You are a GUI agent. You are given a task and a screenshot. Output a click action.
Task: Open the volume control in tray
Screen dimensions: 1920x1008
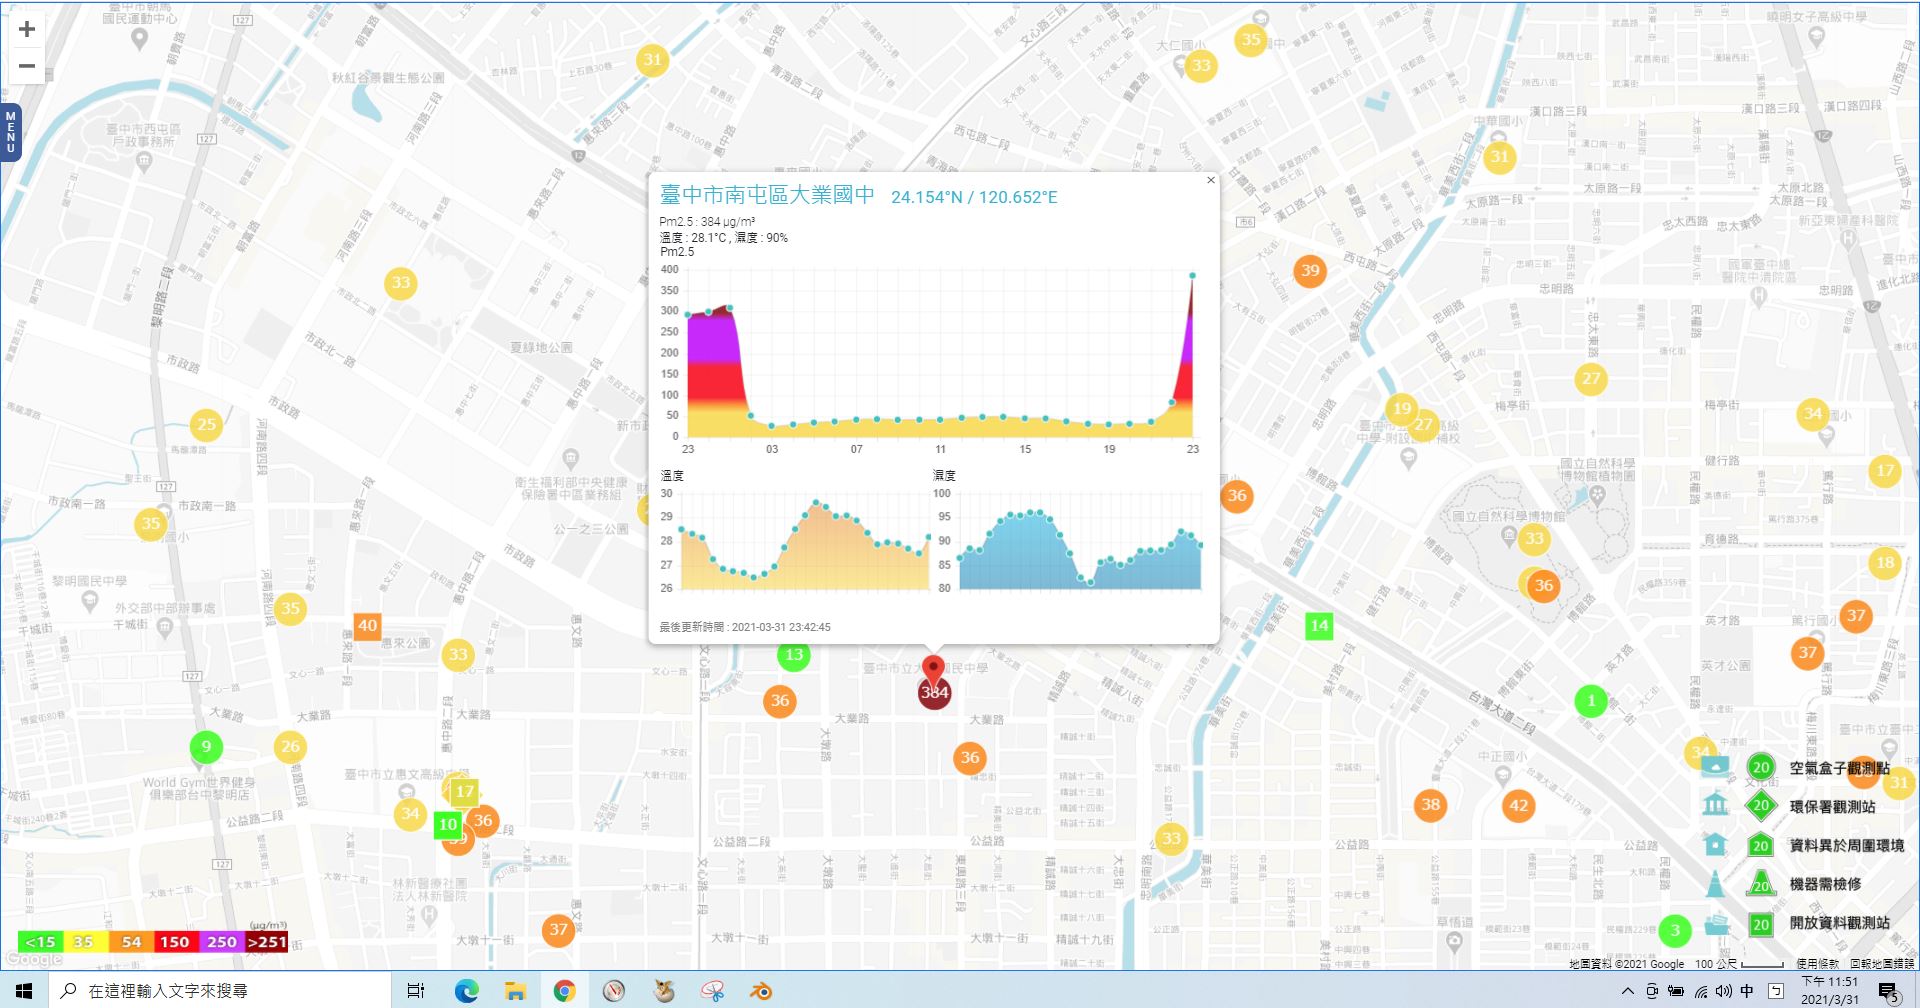click(1723, 991)
